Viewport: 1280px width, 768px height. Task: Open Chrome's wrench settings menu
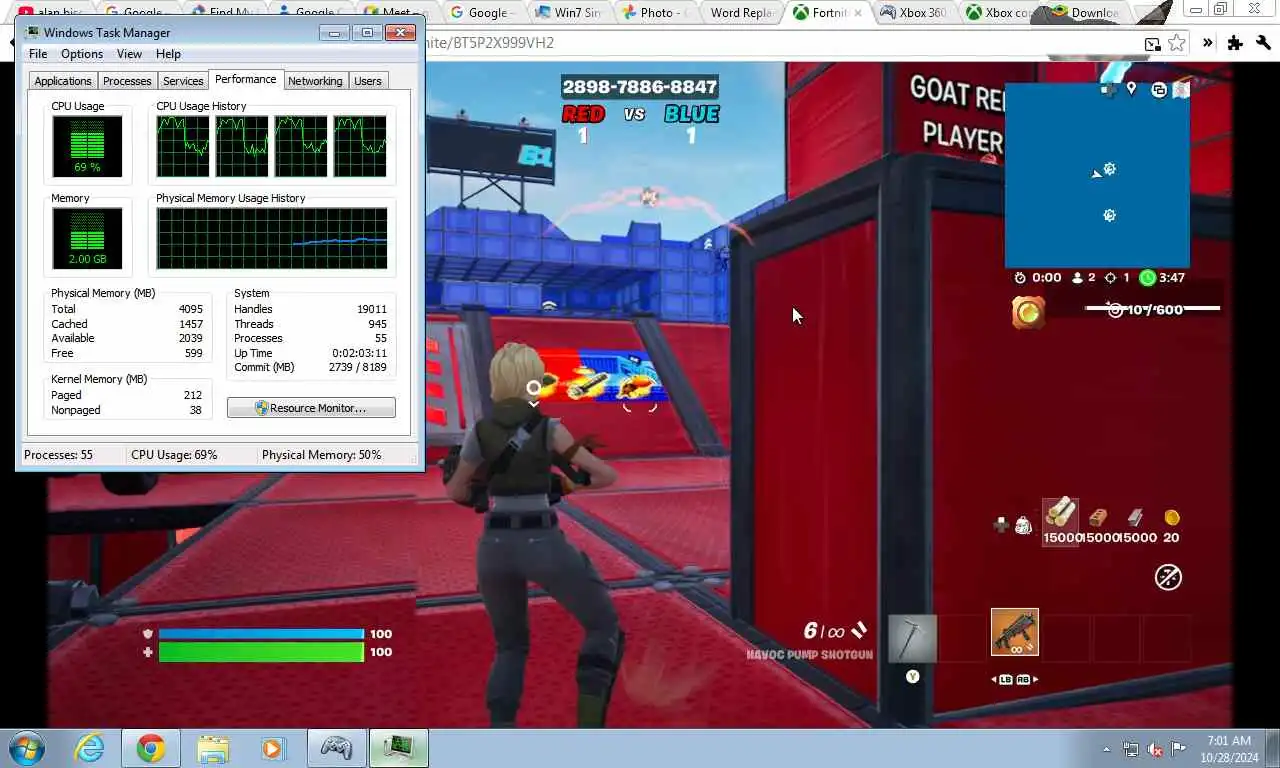point(1262,43)
